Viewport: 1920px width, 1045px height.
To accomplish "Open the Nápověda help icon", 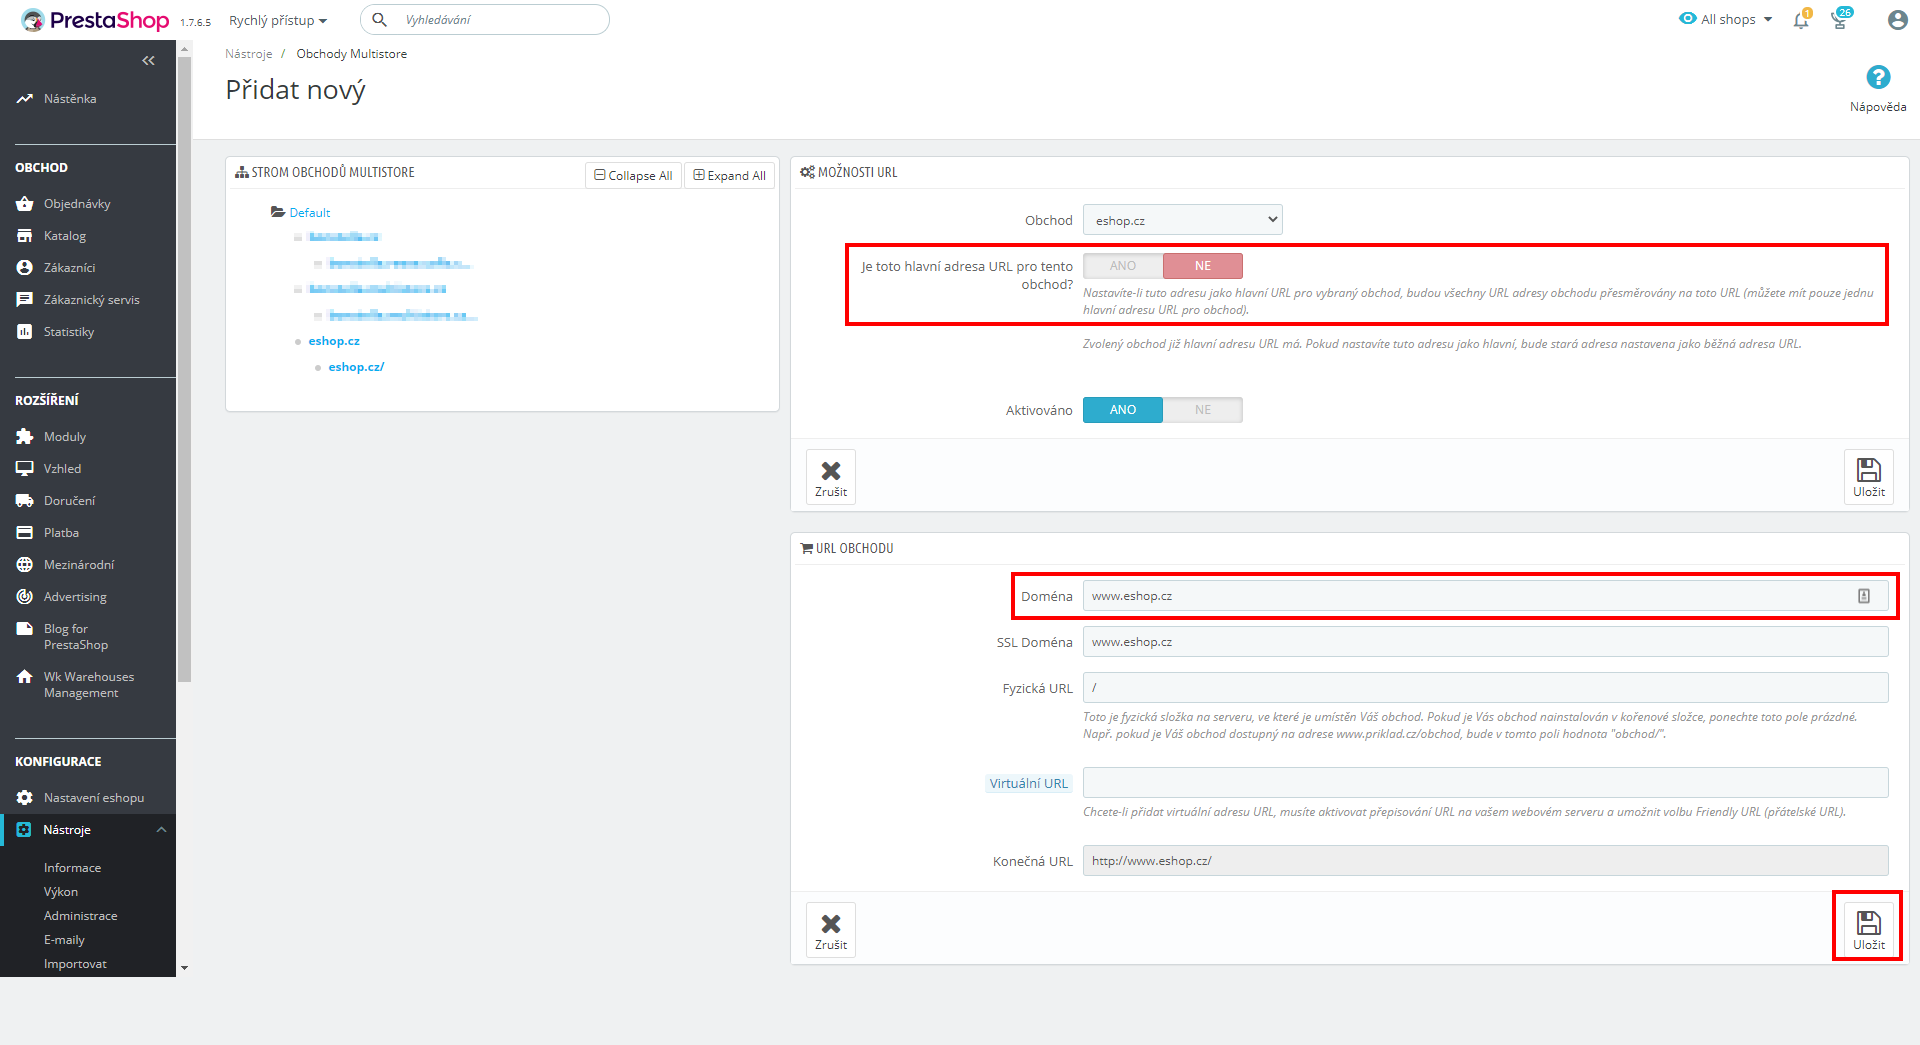I will pos(1878,77).
